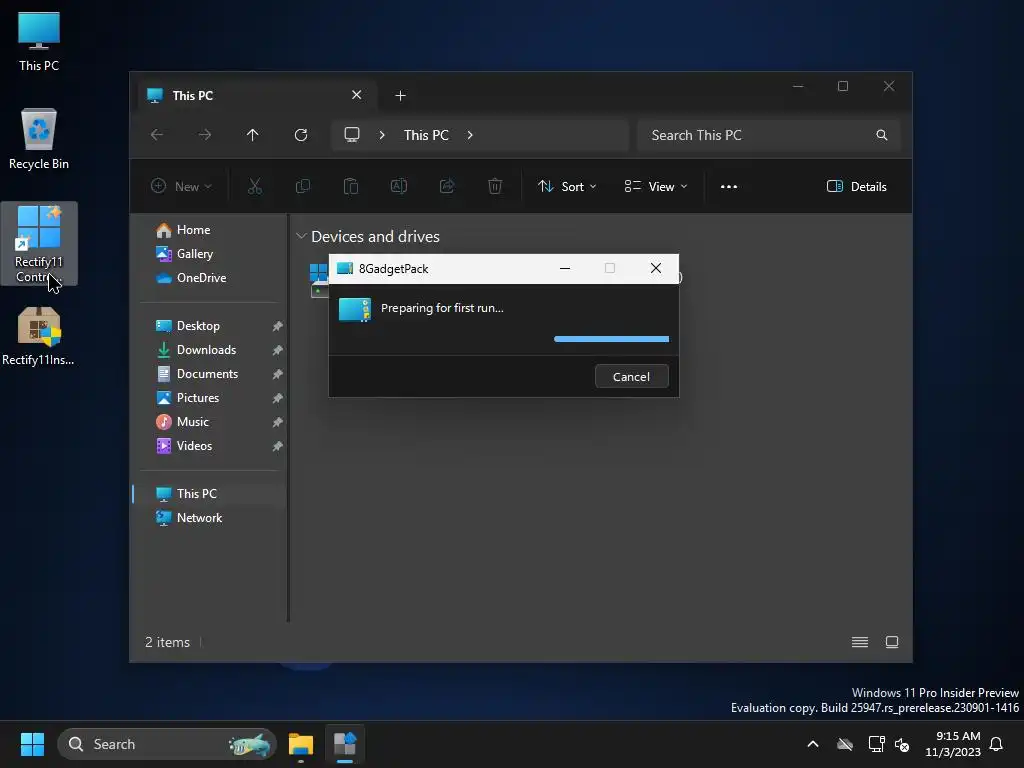1024x768 pixels.
Task: Go forward in File Explorer
Action: click(204, 135)
